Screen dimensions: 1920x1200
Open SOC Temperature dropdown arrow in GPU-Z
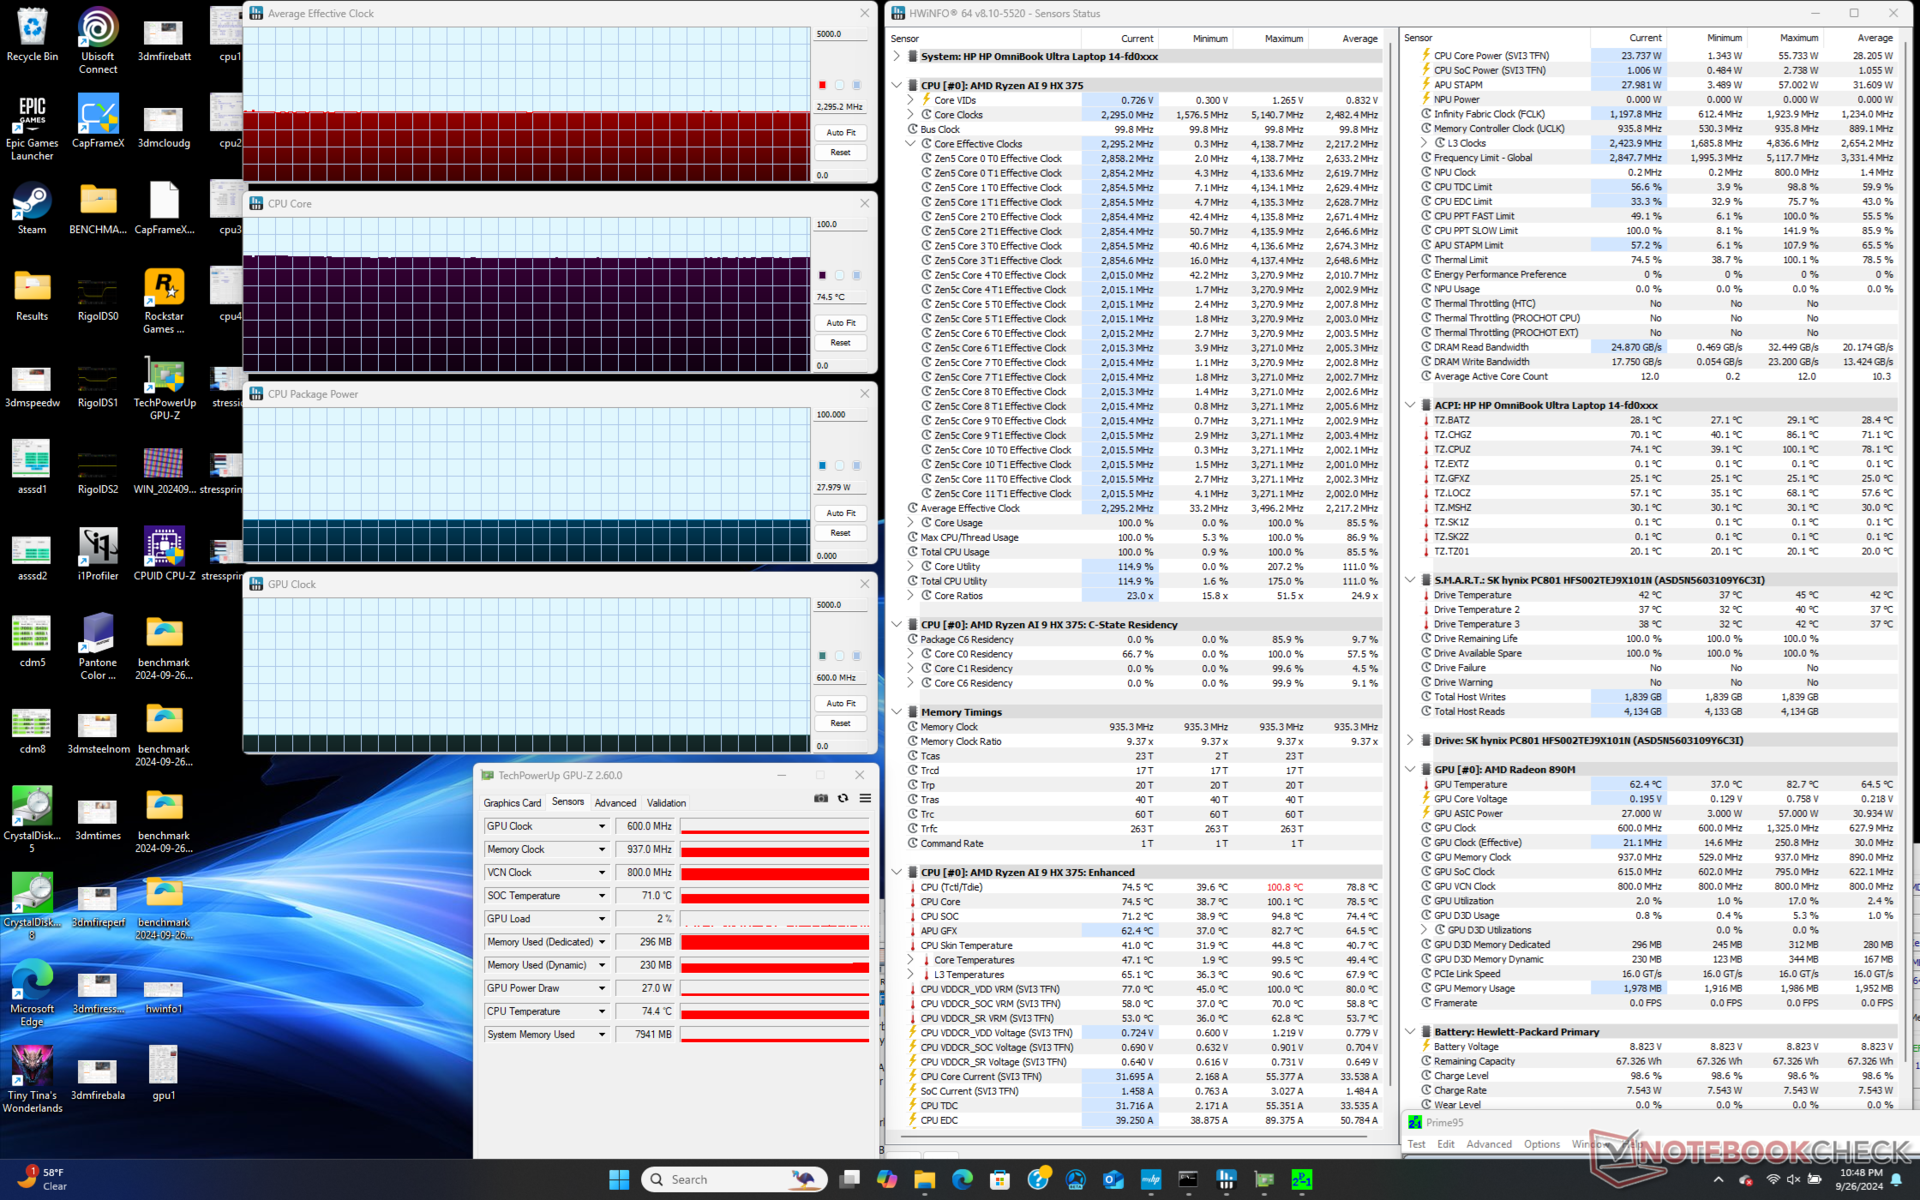(602, 896)
